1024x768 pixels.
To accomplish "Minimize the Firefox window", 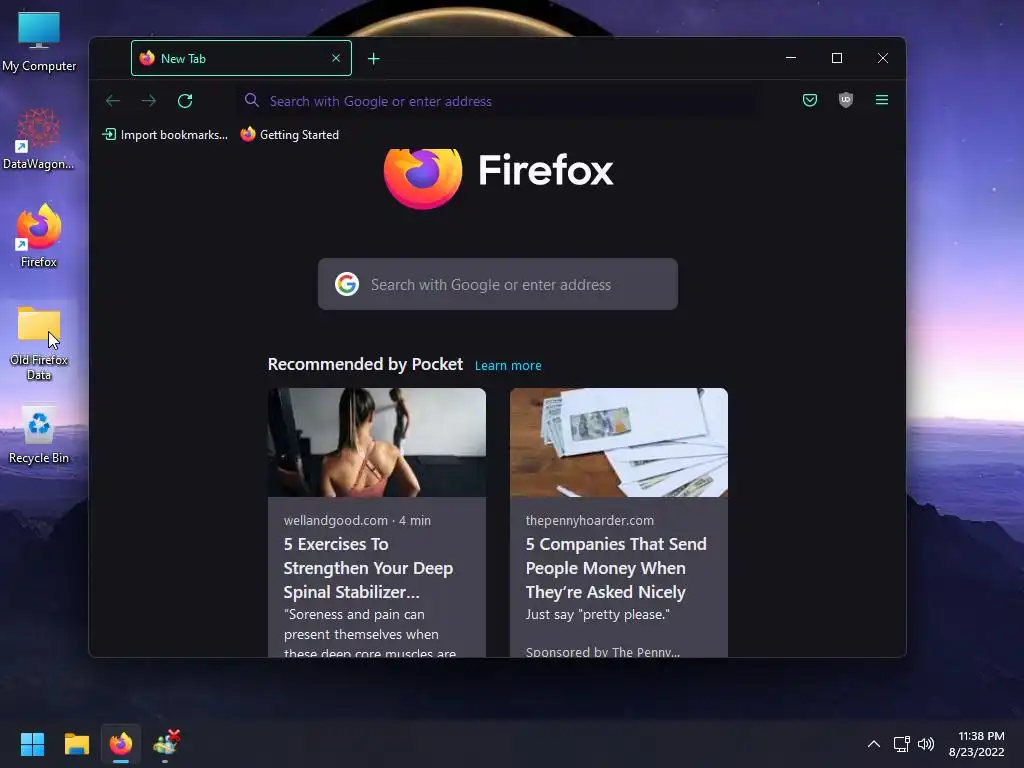I will [791, 58].
